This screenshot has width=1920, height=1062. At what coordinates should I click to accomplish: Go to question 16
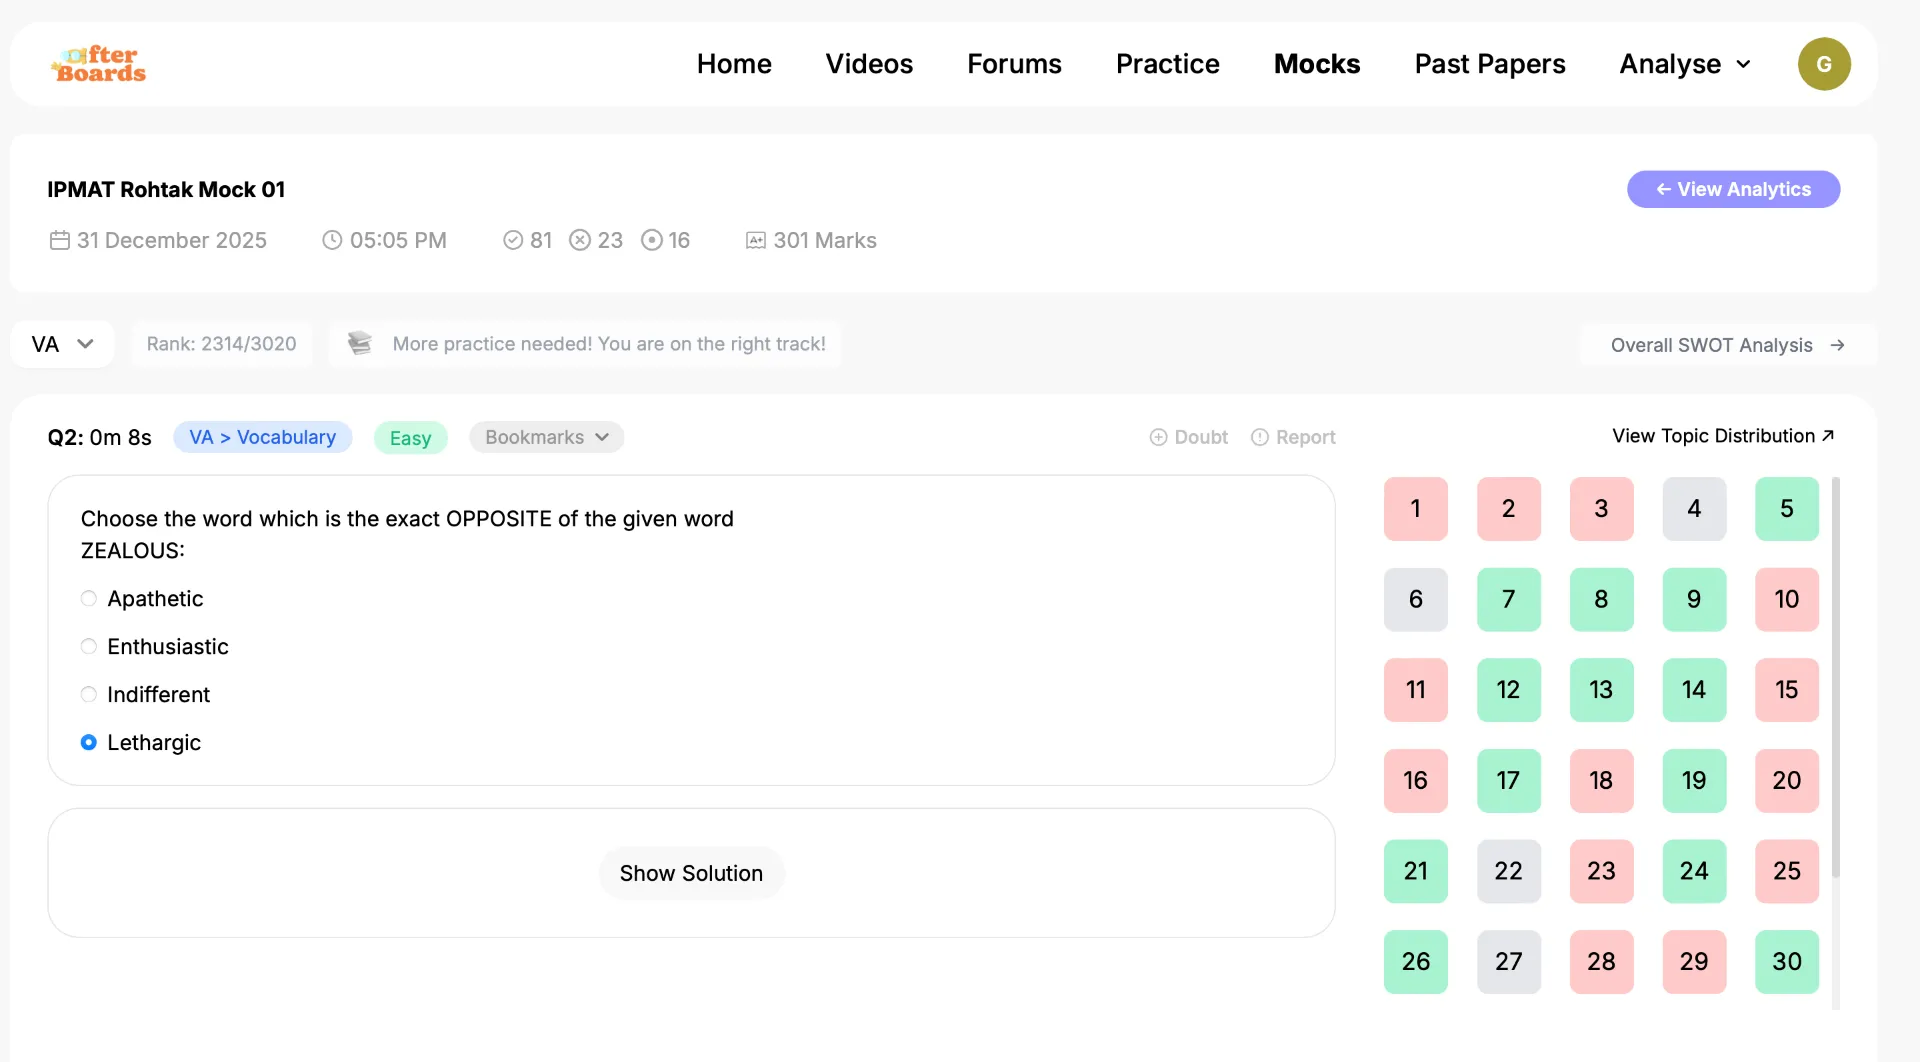coord(1415,780)
